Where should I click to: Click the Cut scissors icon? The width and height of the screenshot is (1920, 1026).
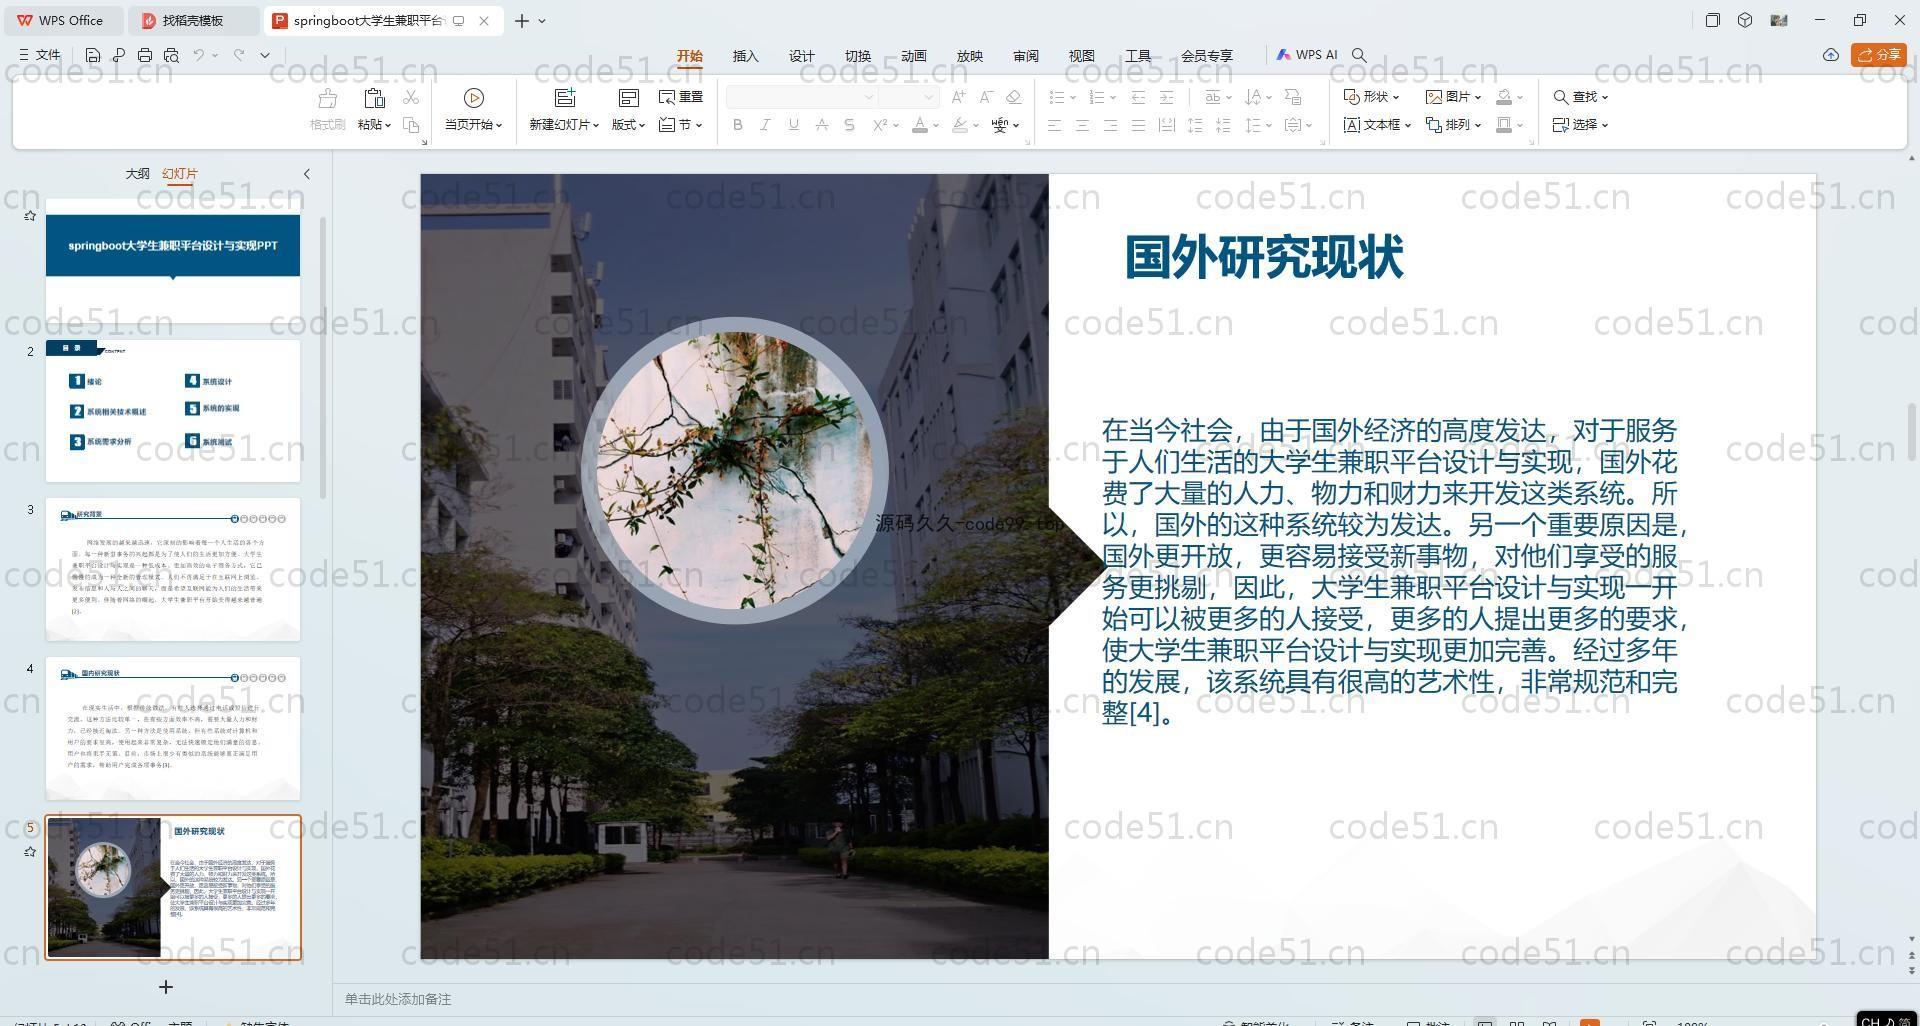[x=411, y=97]
